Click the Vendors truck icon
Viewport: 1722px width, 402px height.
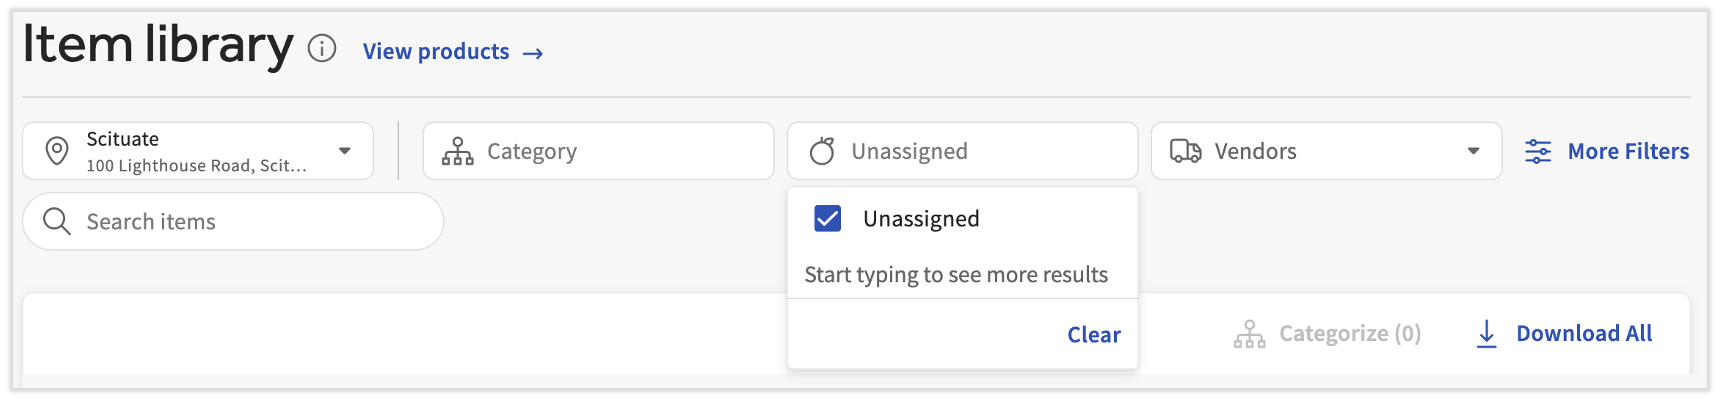pos(1186,151)
